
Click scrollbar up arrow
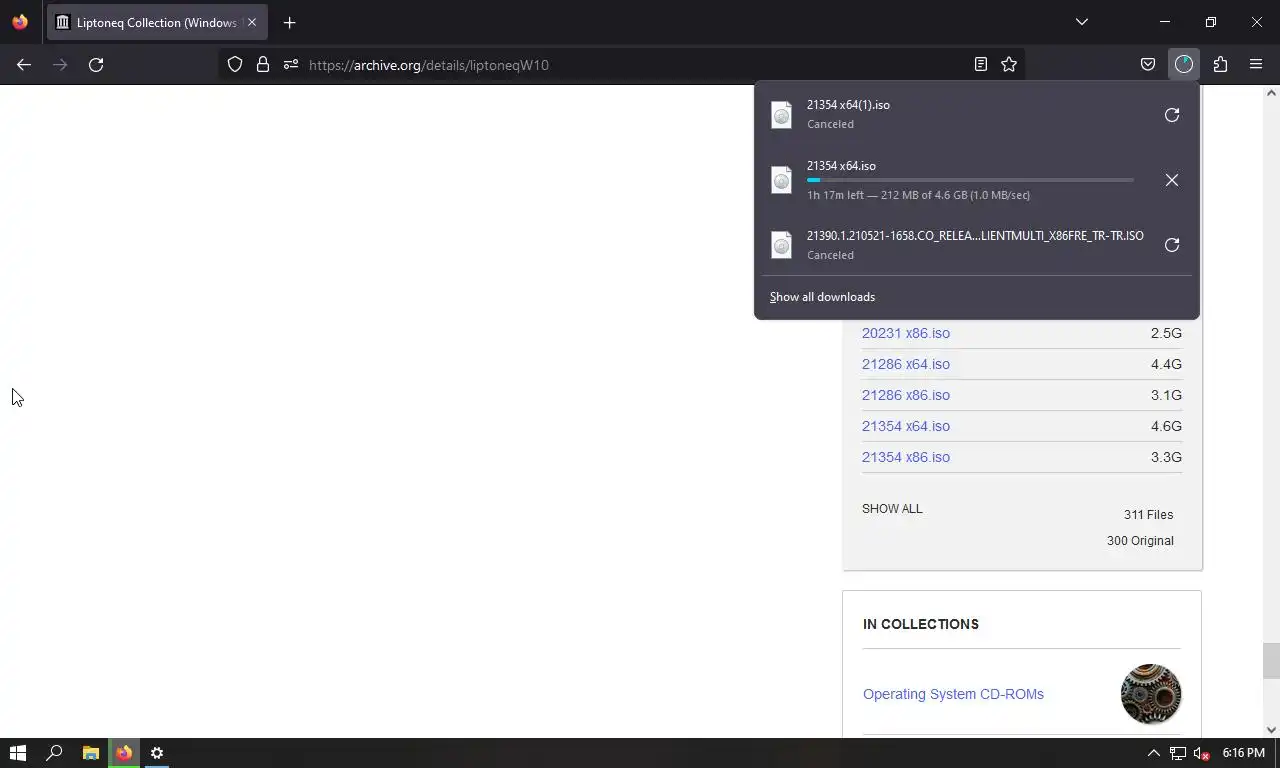coord(1271,93)
